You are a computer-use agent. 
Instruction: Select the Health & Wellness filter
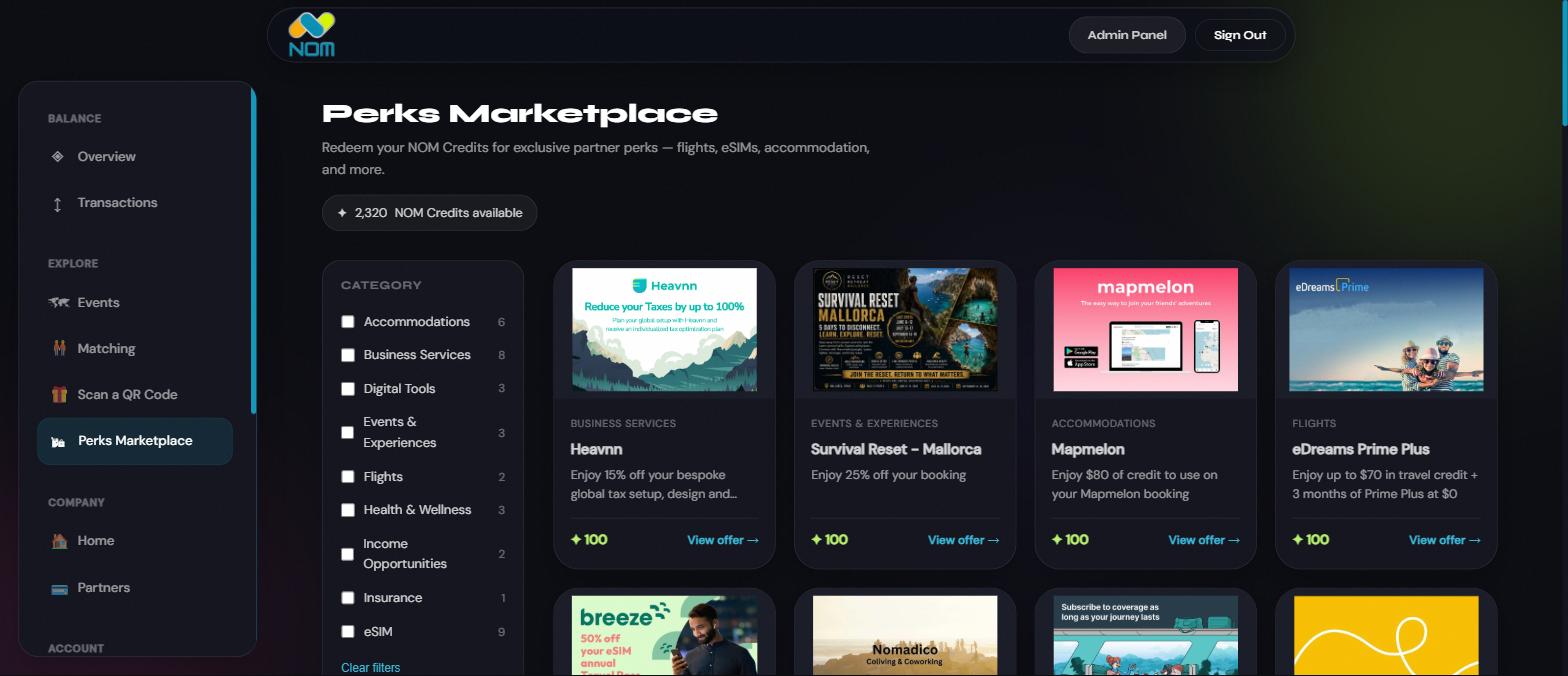pyautogui.click(x=348, y=510)
